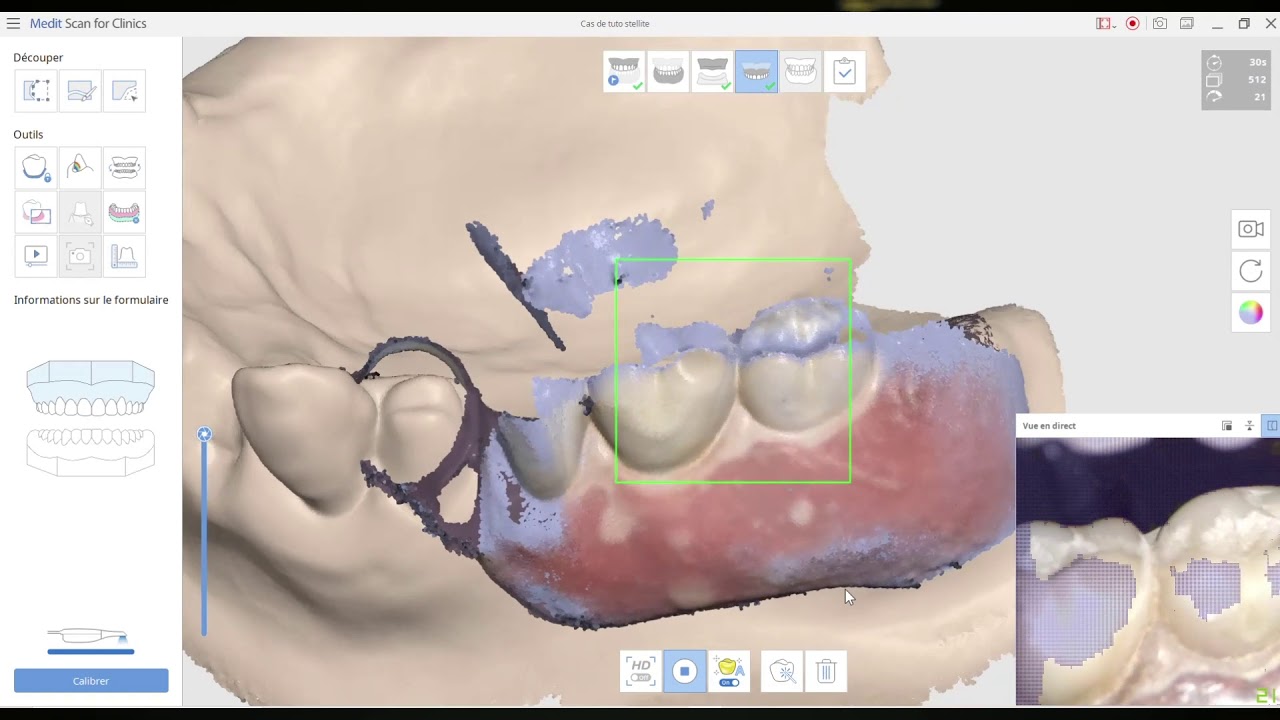1280x720 pixels.
Task: Take a screenshot with title bar camera
Action: pyautogui.click(x=1160, y=23)
